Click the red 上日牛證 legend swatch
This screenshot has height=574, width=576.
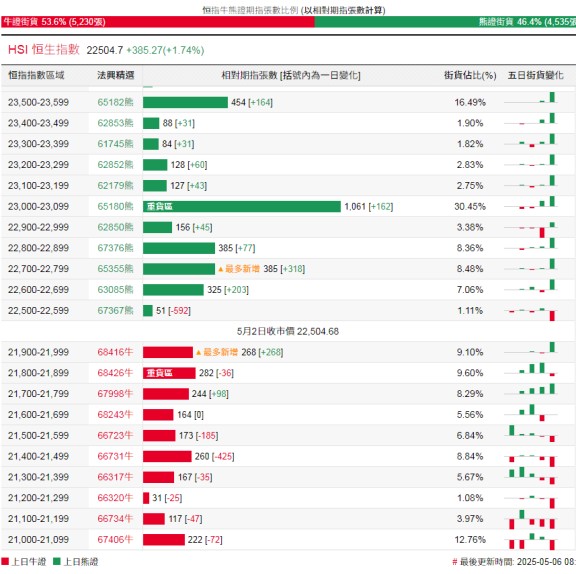(5, 561)
